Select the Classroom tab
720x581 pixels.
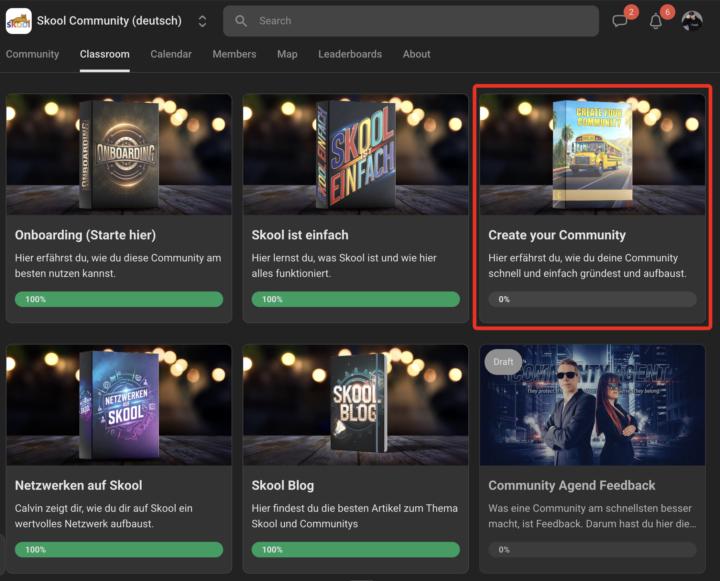[x=105, y=54]
